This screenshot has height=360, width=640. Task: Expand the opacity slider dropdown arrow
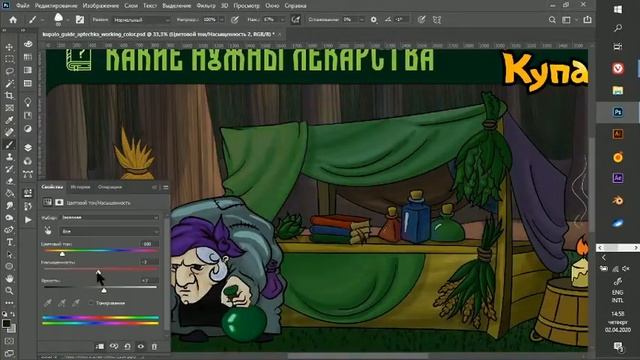(x=222, y=20)
